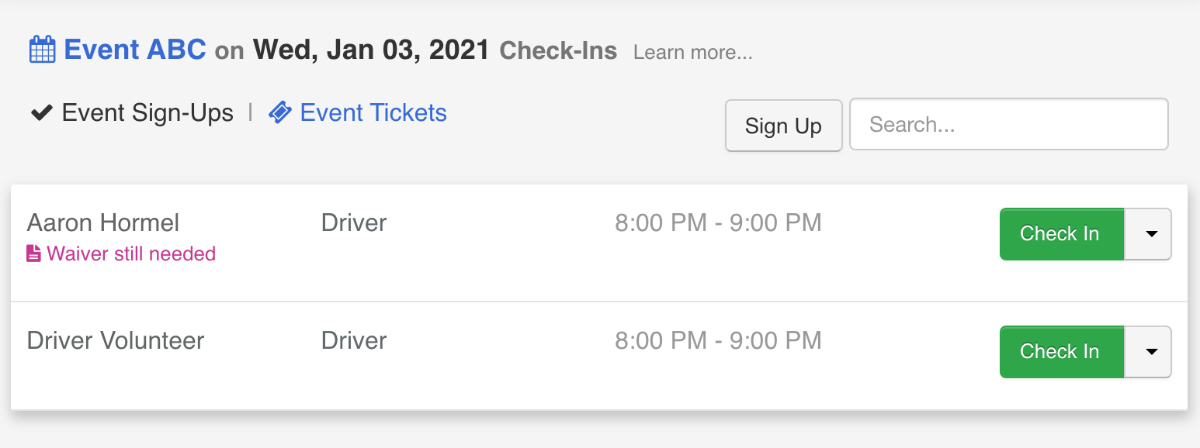Check In Aaron Hormel

tap(1061, 234)
